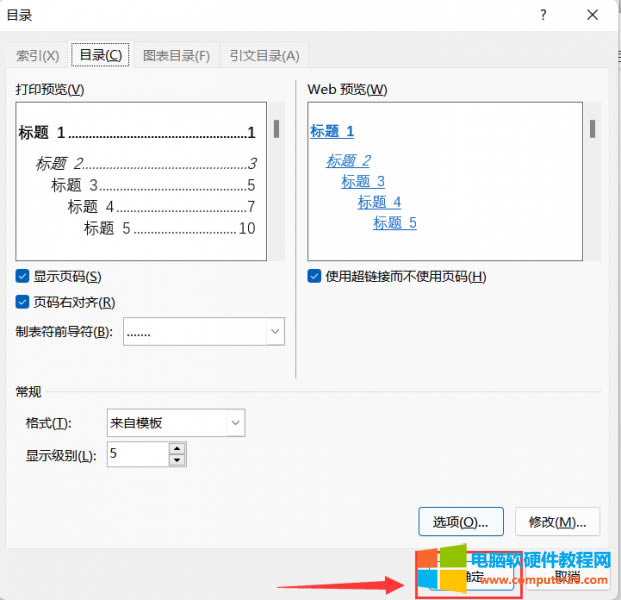The height and width of the screenshot is (600, 621).
Task: Open the 图表目录 tab
Action: (x=176, y=56)
